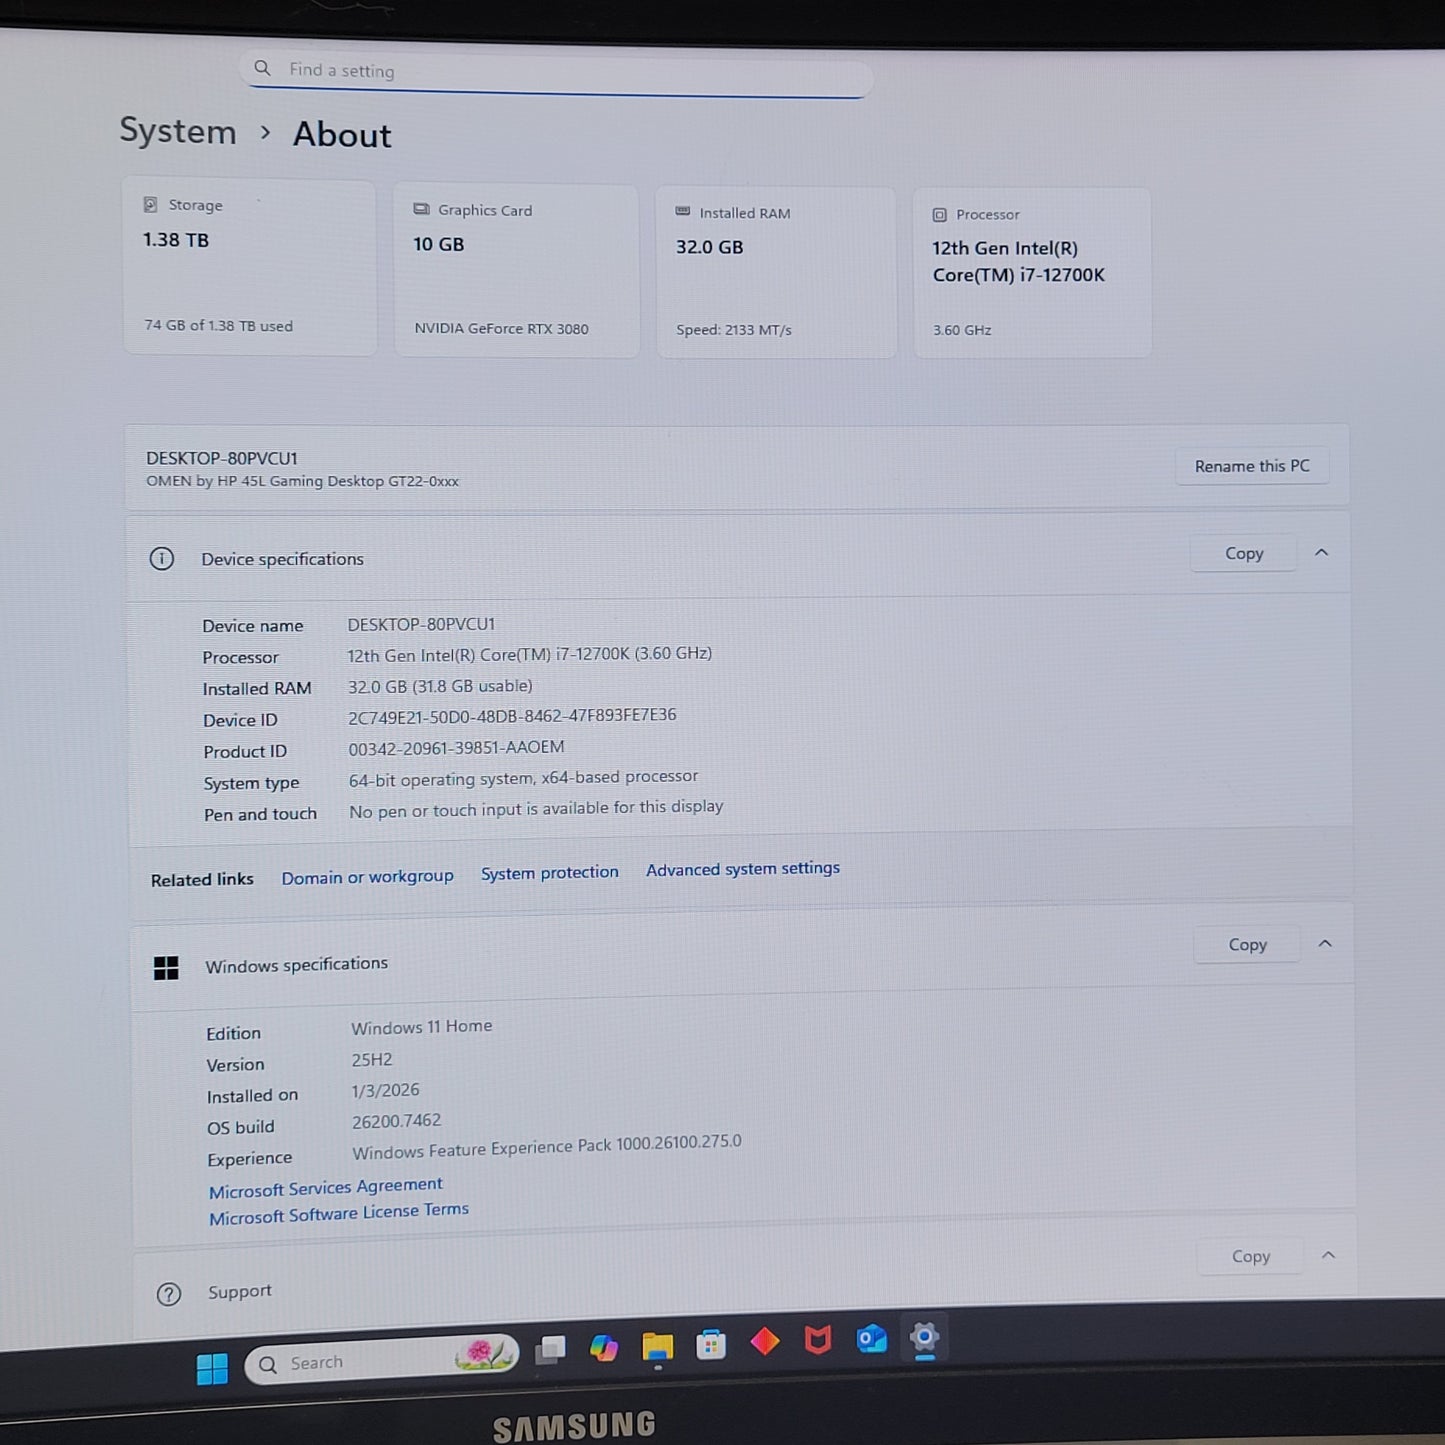Collapse the Windows specifications section
The width and height of the screenshot is (1445, 1445).
(1325, 943)
